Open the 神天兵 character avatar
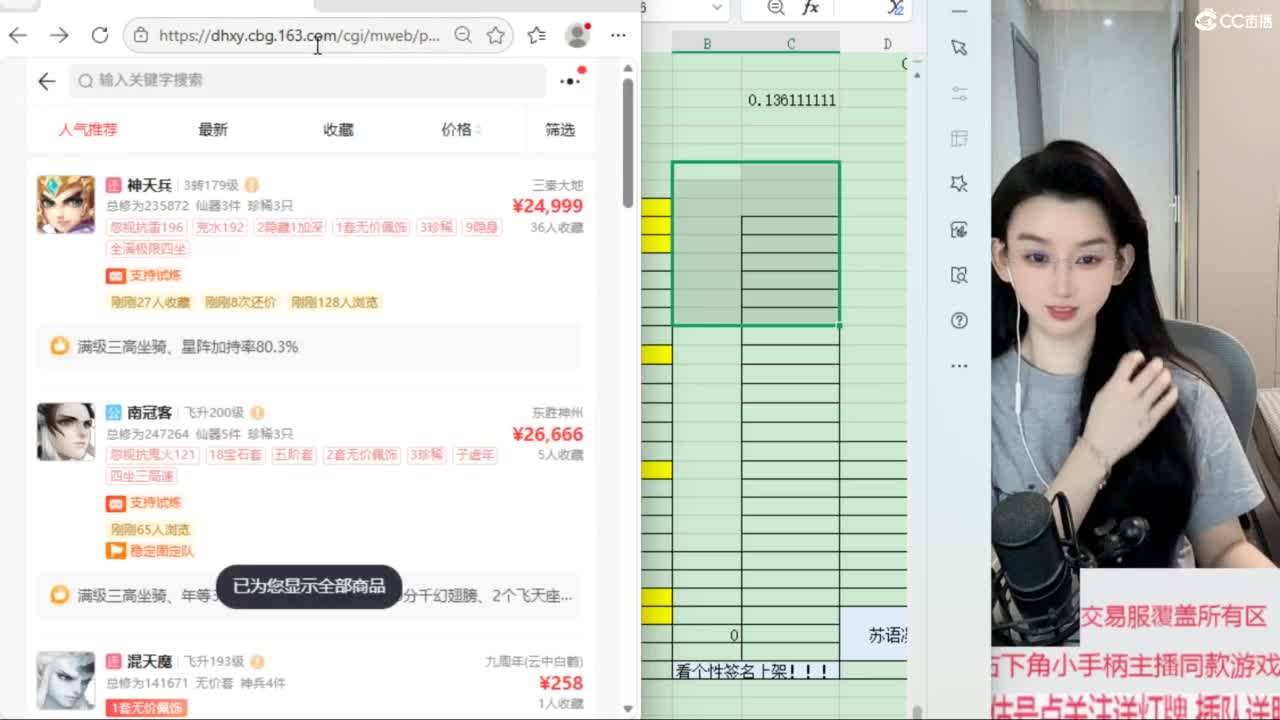 click(66, 204)
